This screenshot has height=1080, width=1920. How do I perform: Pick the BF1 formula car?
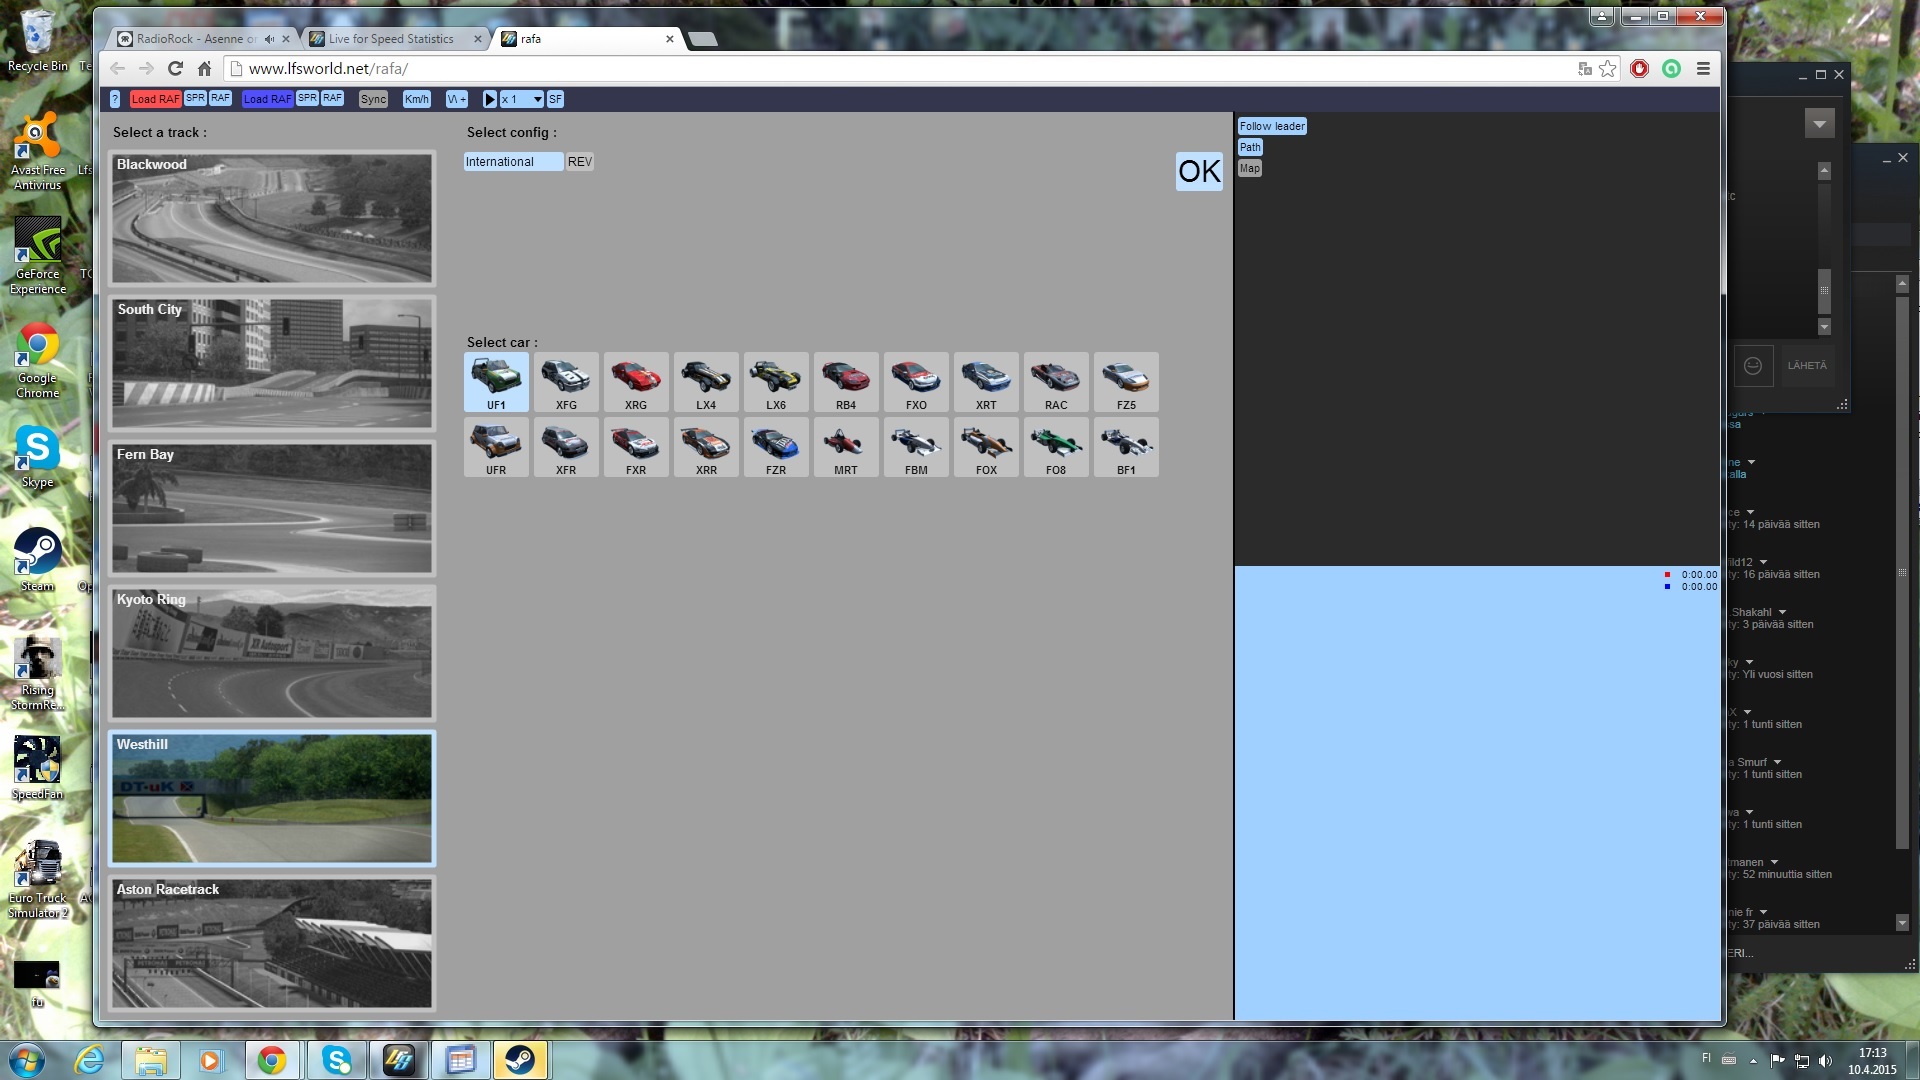(x=1126, y=446)
